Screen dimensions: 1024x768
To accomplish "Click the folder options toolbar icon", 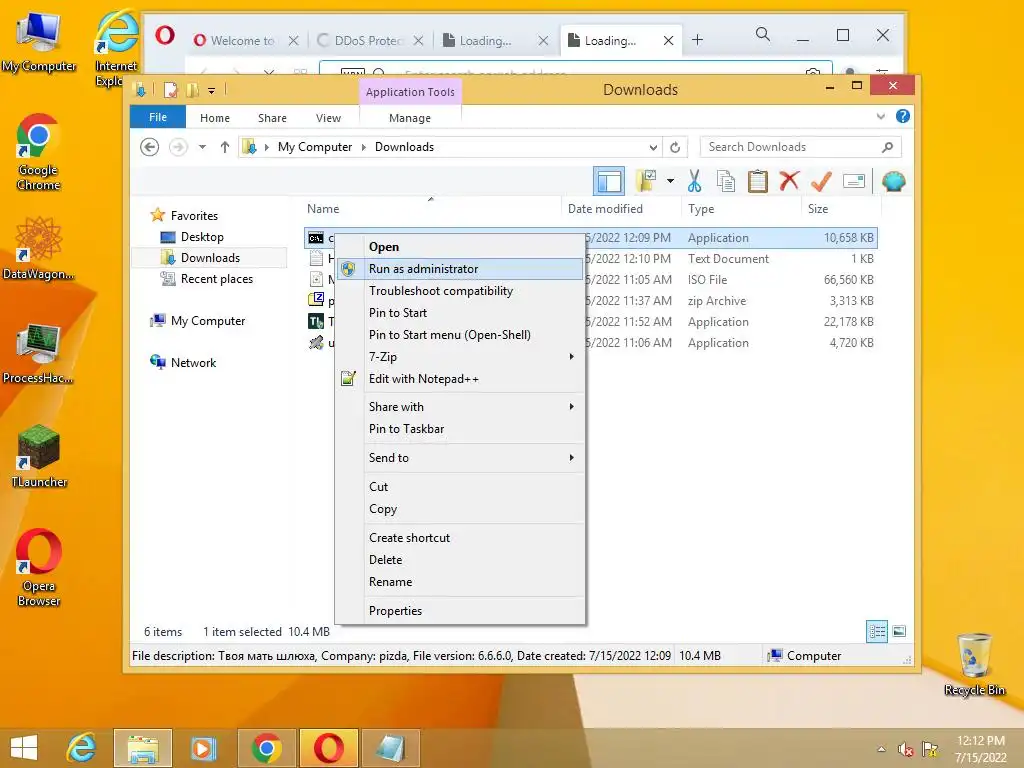I will pos(646,181).
